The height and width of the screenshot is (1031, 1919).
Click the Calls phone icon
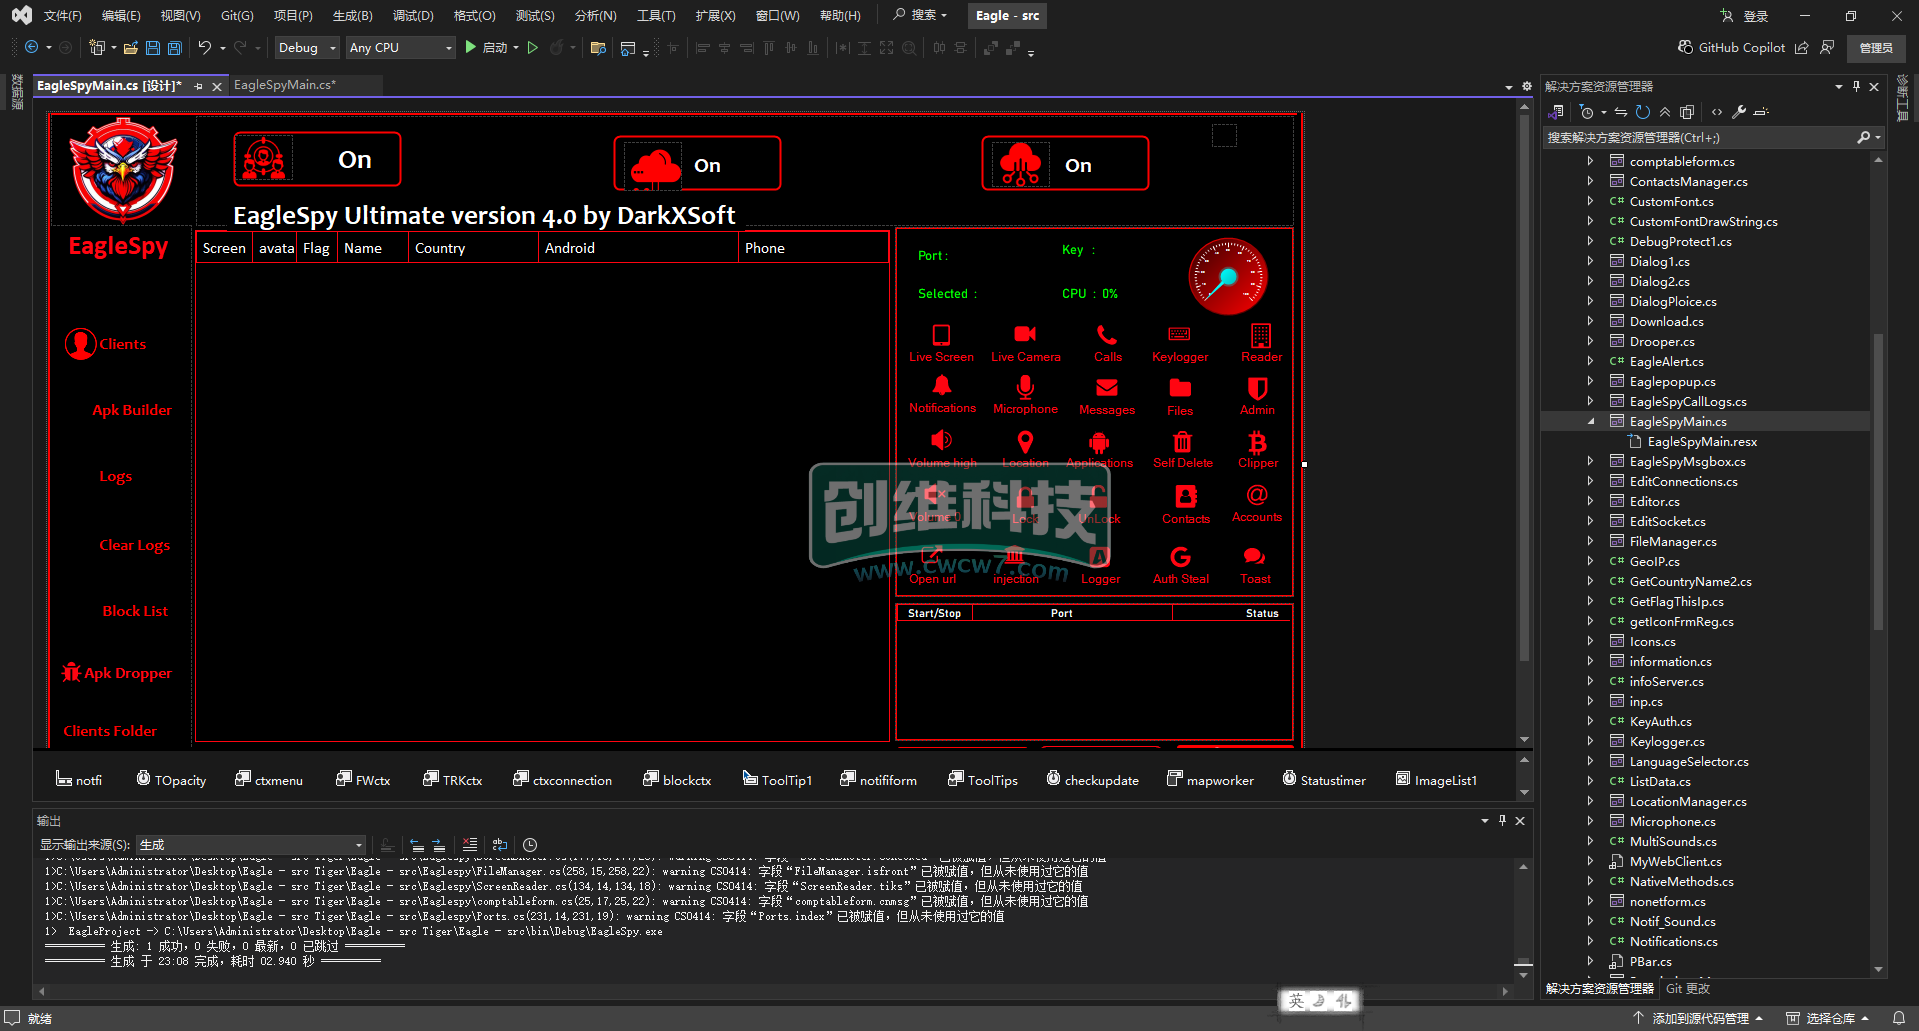coord(1107,335)
